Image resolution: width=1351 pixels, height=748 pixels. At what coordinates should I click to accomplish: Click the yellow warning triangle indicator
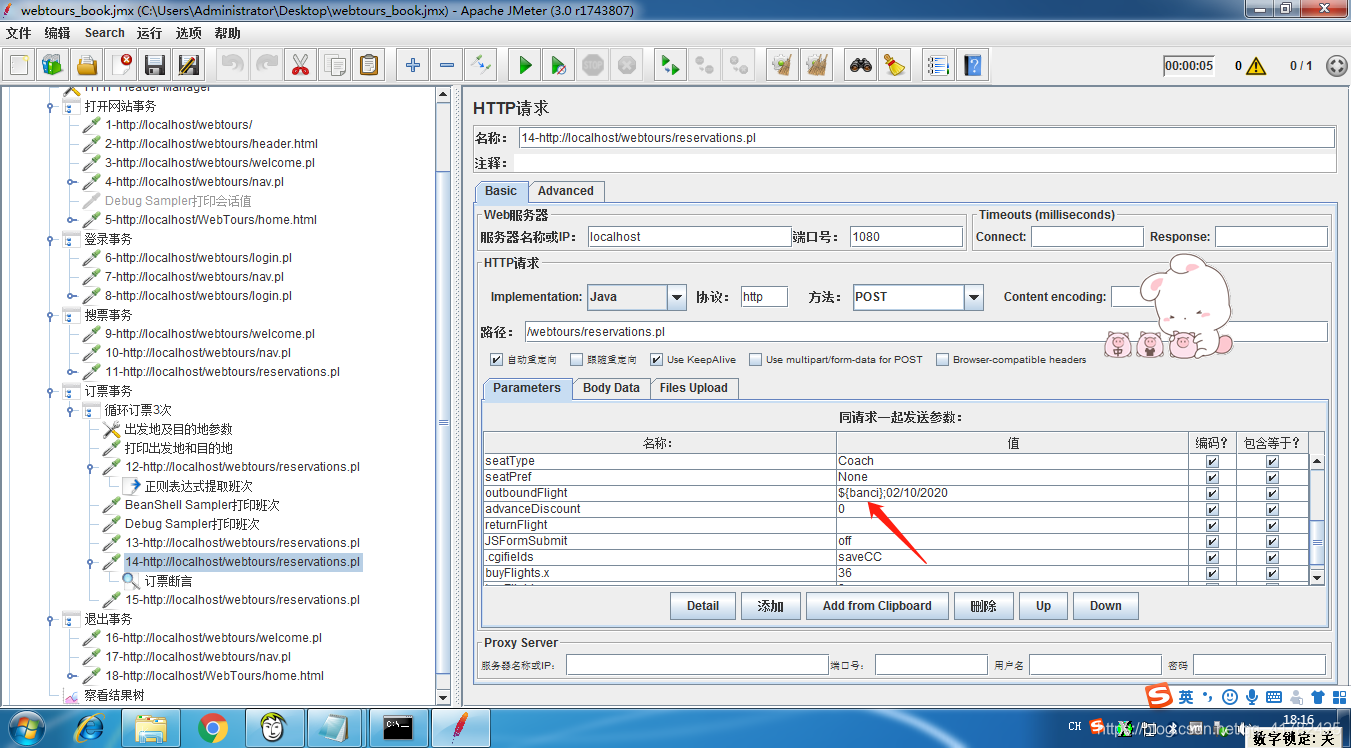coord(1256,66)
